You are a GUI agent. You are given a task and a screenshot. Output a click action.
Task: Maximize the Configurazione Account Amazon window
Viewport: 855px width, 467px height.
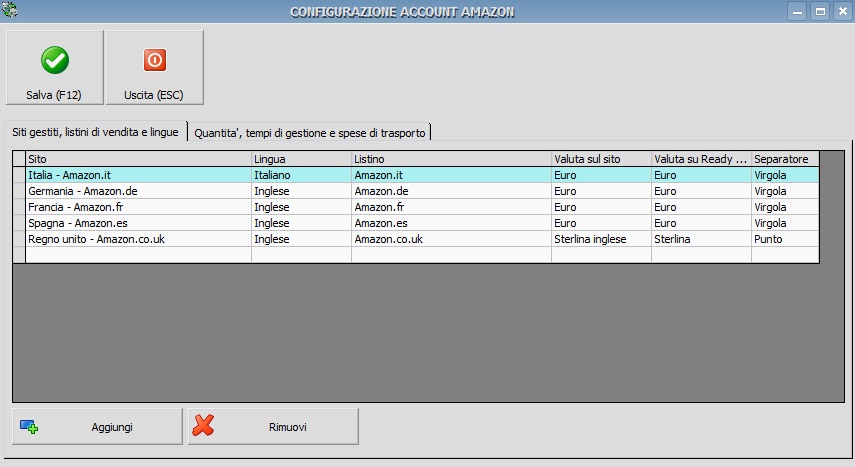820,11
